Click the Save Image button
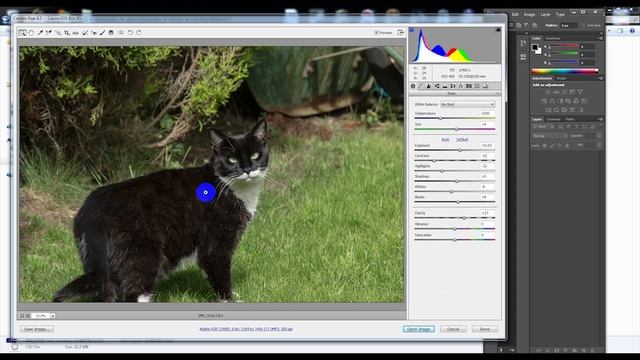 tap(36, 329)
